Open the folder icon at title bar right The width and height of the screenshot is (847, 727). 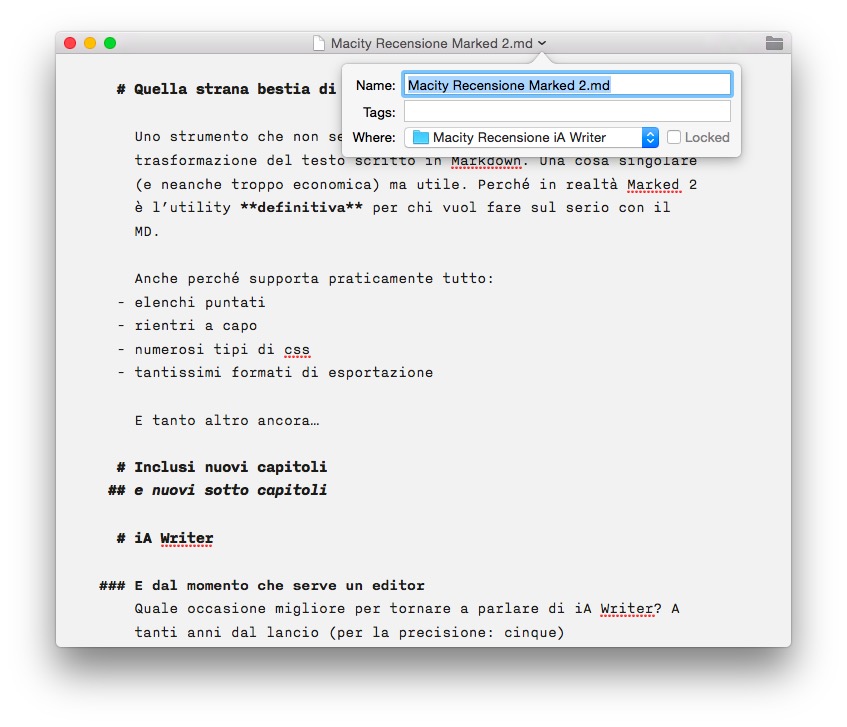tap(774, 43)
